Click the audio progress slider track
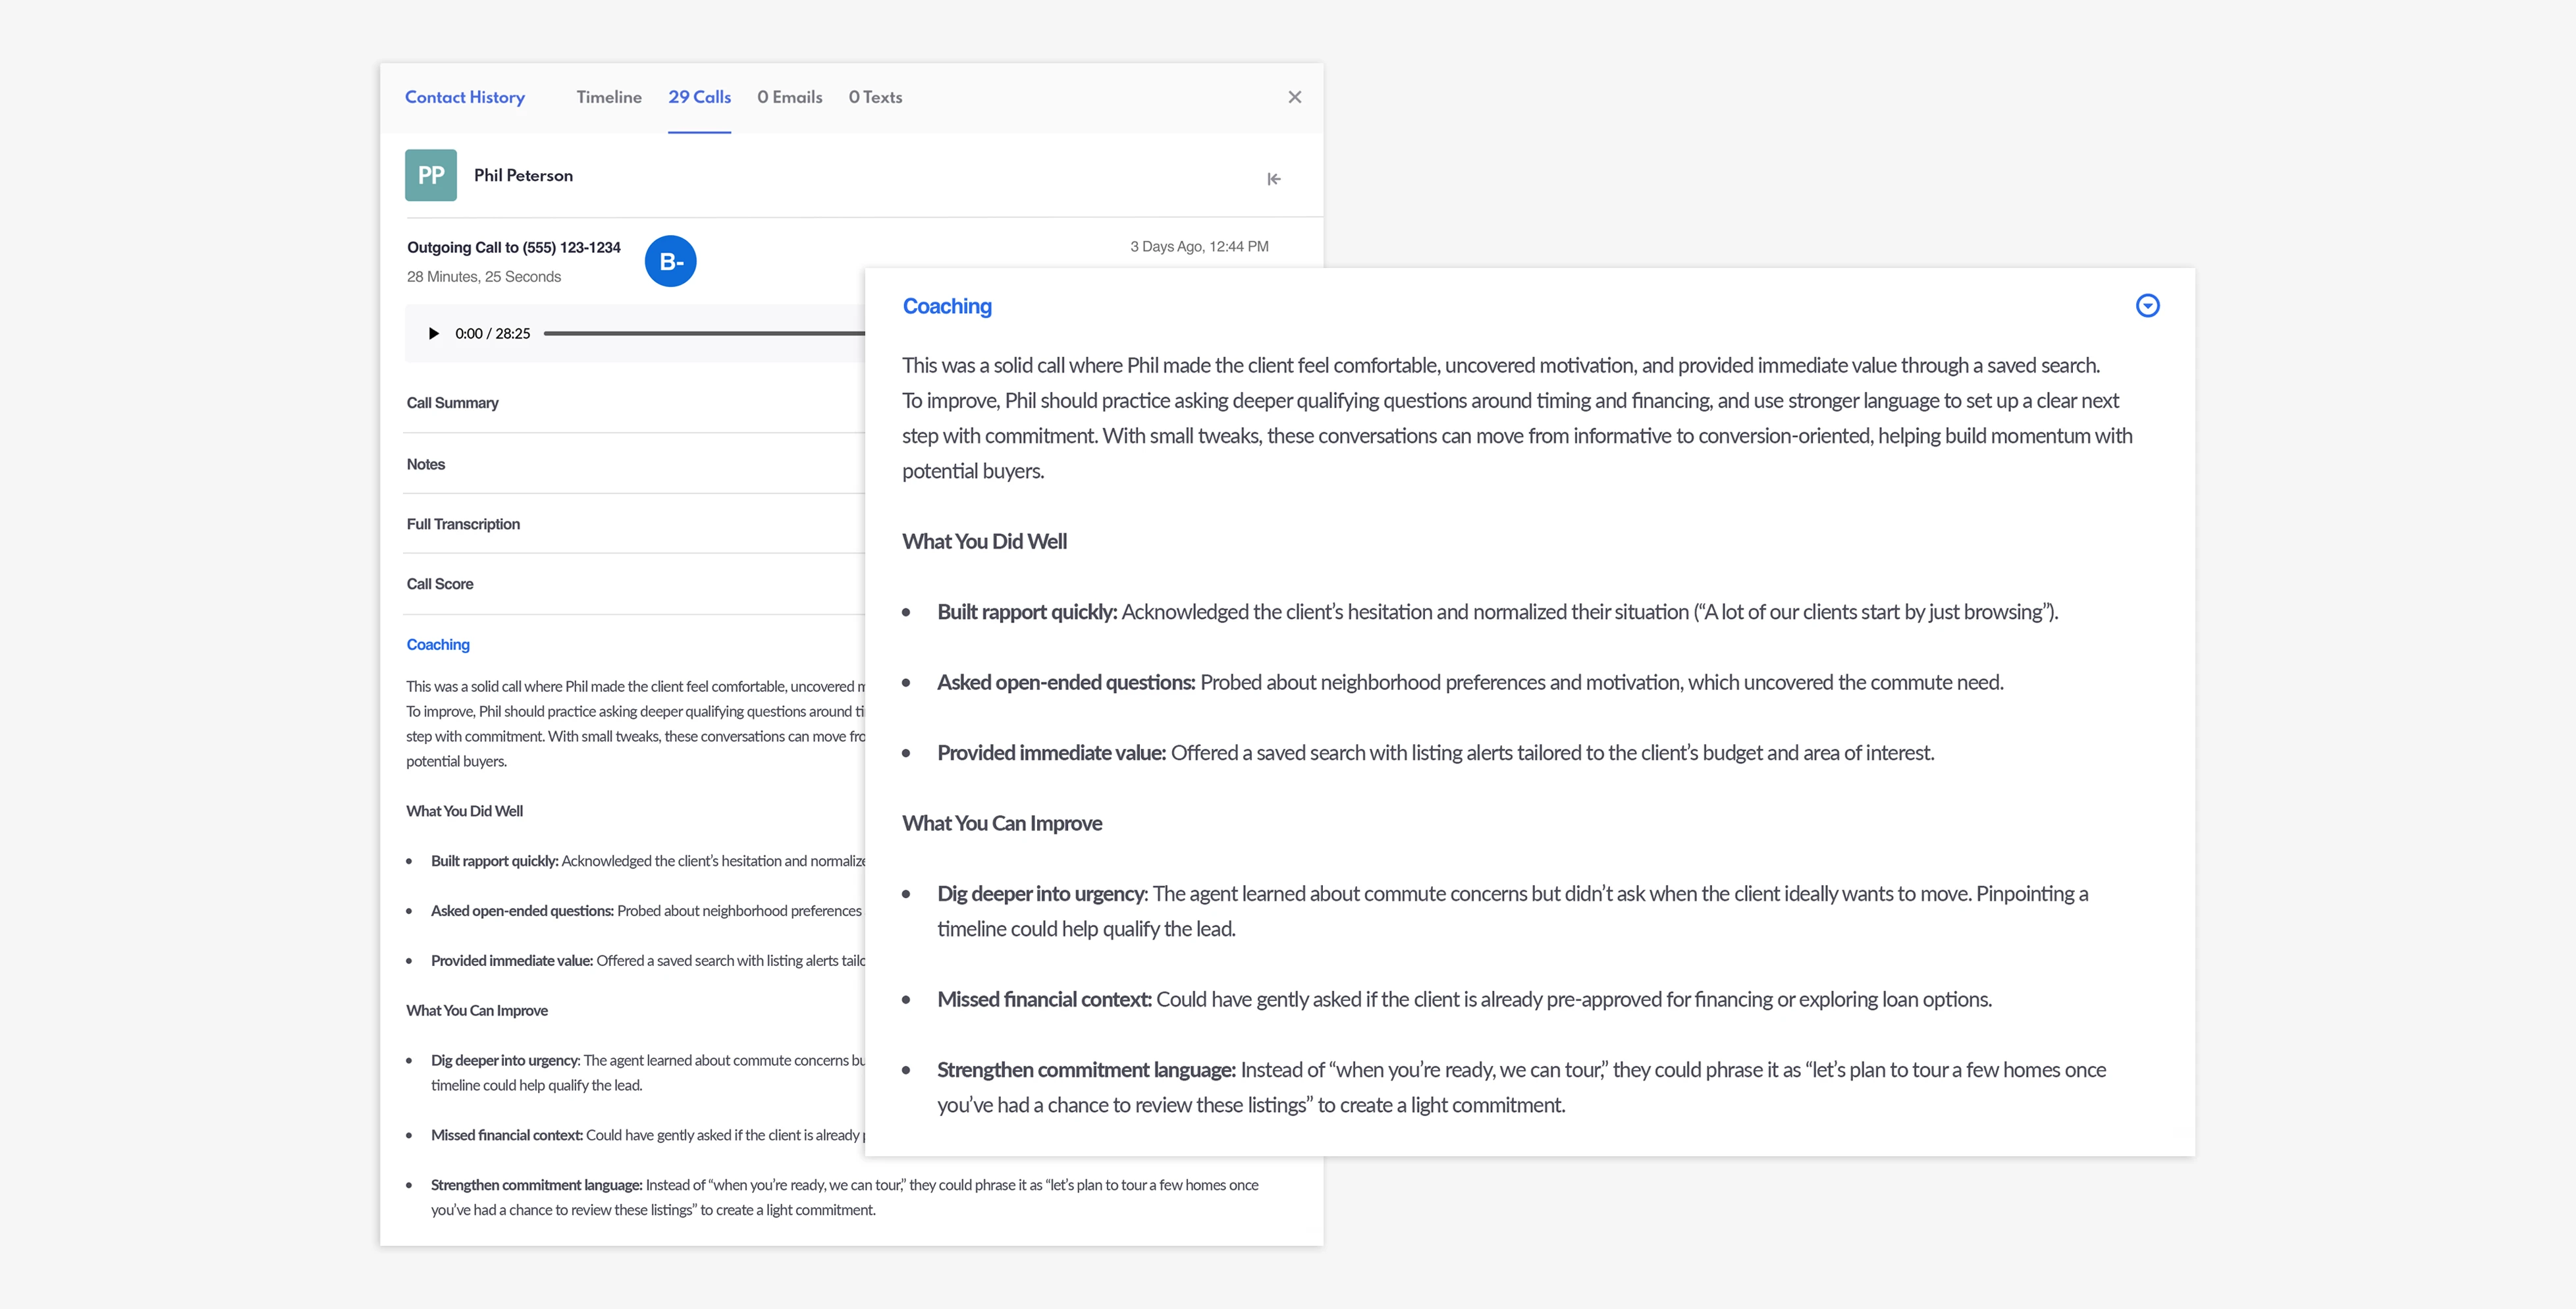 700,334
